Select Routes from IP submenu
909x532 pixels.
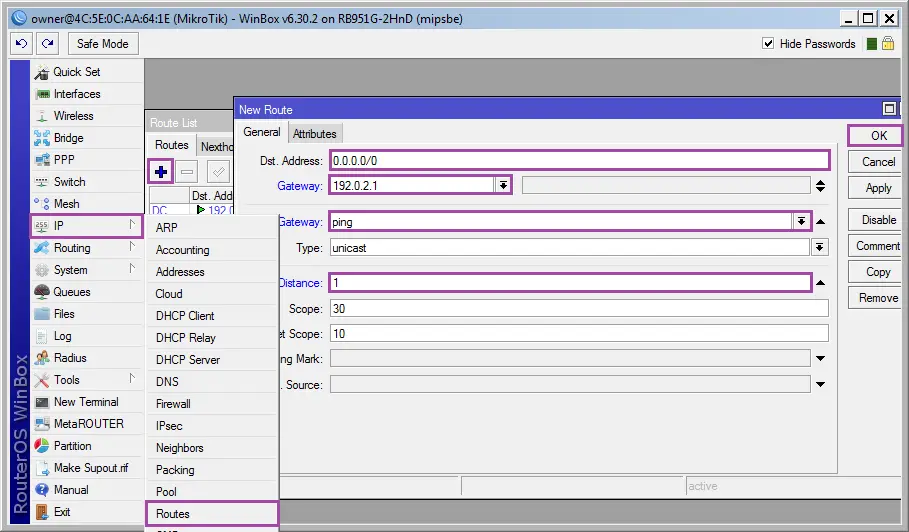212,514
